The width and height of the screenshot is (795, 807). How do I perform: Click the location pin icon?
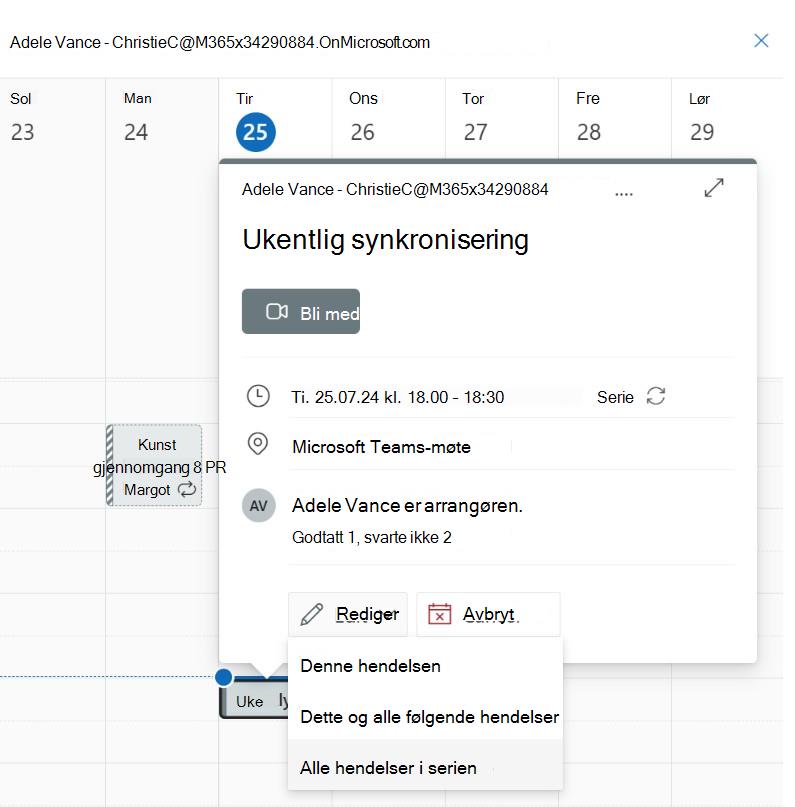tap(258, 444)
